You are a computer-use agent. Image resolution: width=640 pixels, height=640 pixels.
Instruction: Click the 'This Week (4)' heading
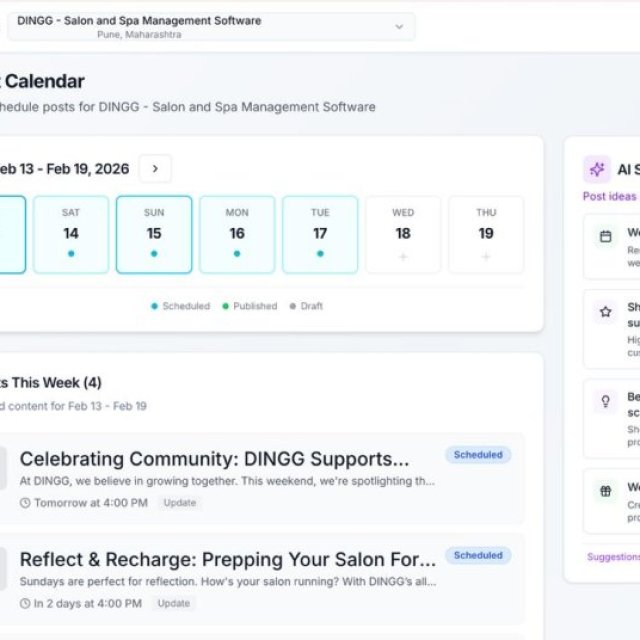click(x=51, y=383)
